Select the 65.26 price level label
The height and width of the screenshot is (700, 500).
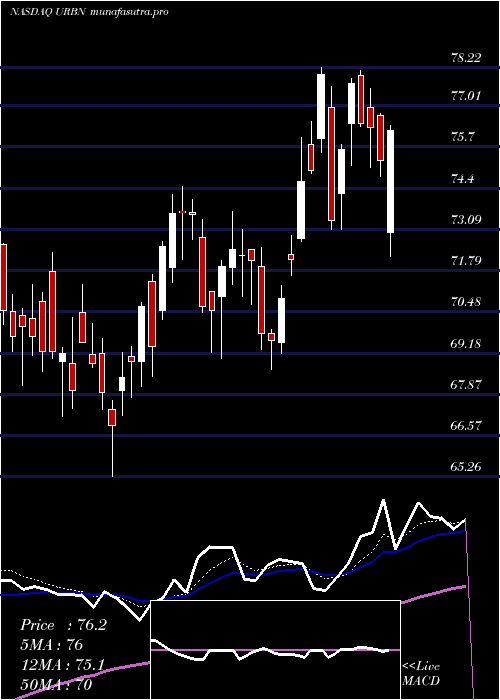pos(467,467)
